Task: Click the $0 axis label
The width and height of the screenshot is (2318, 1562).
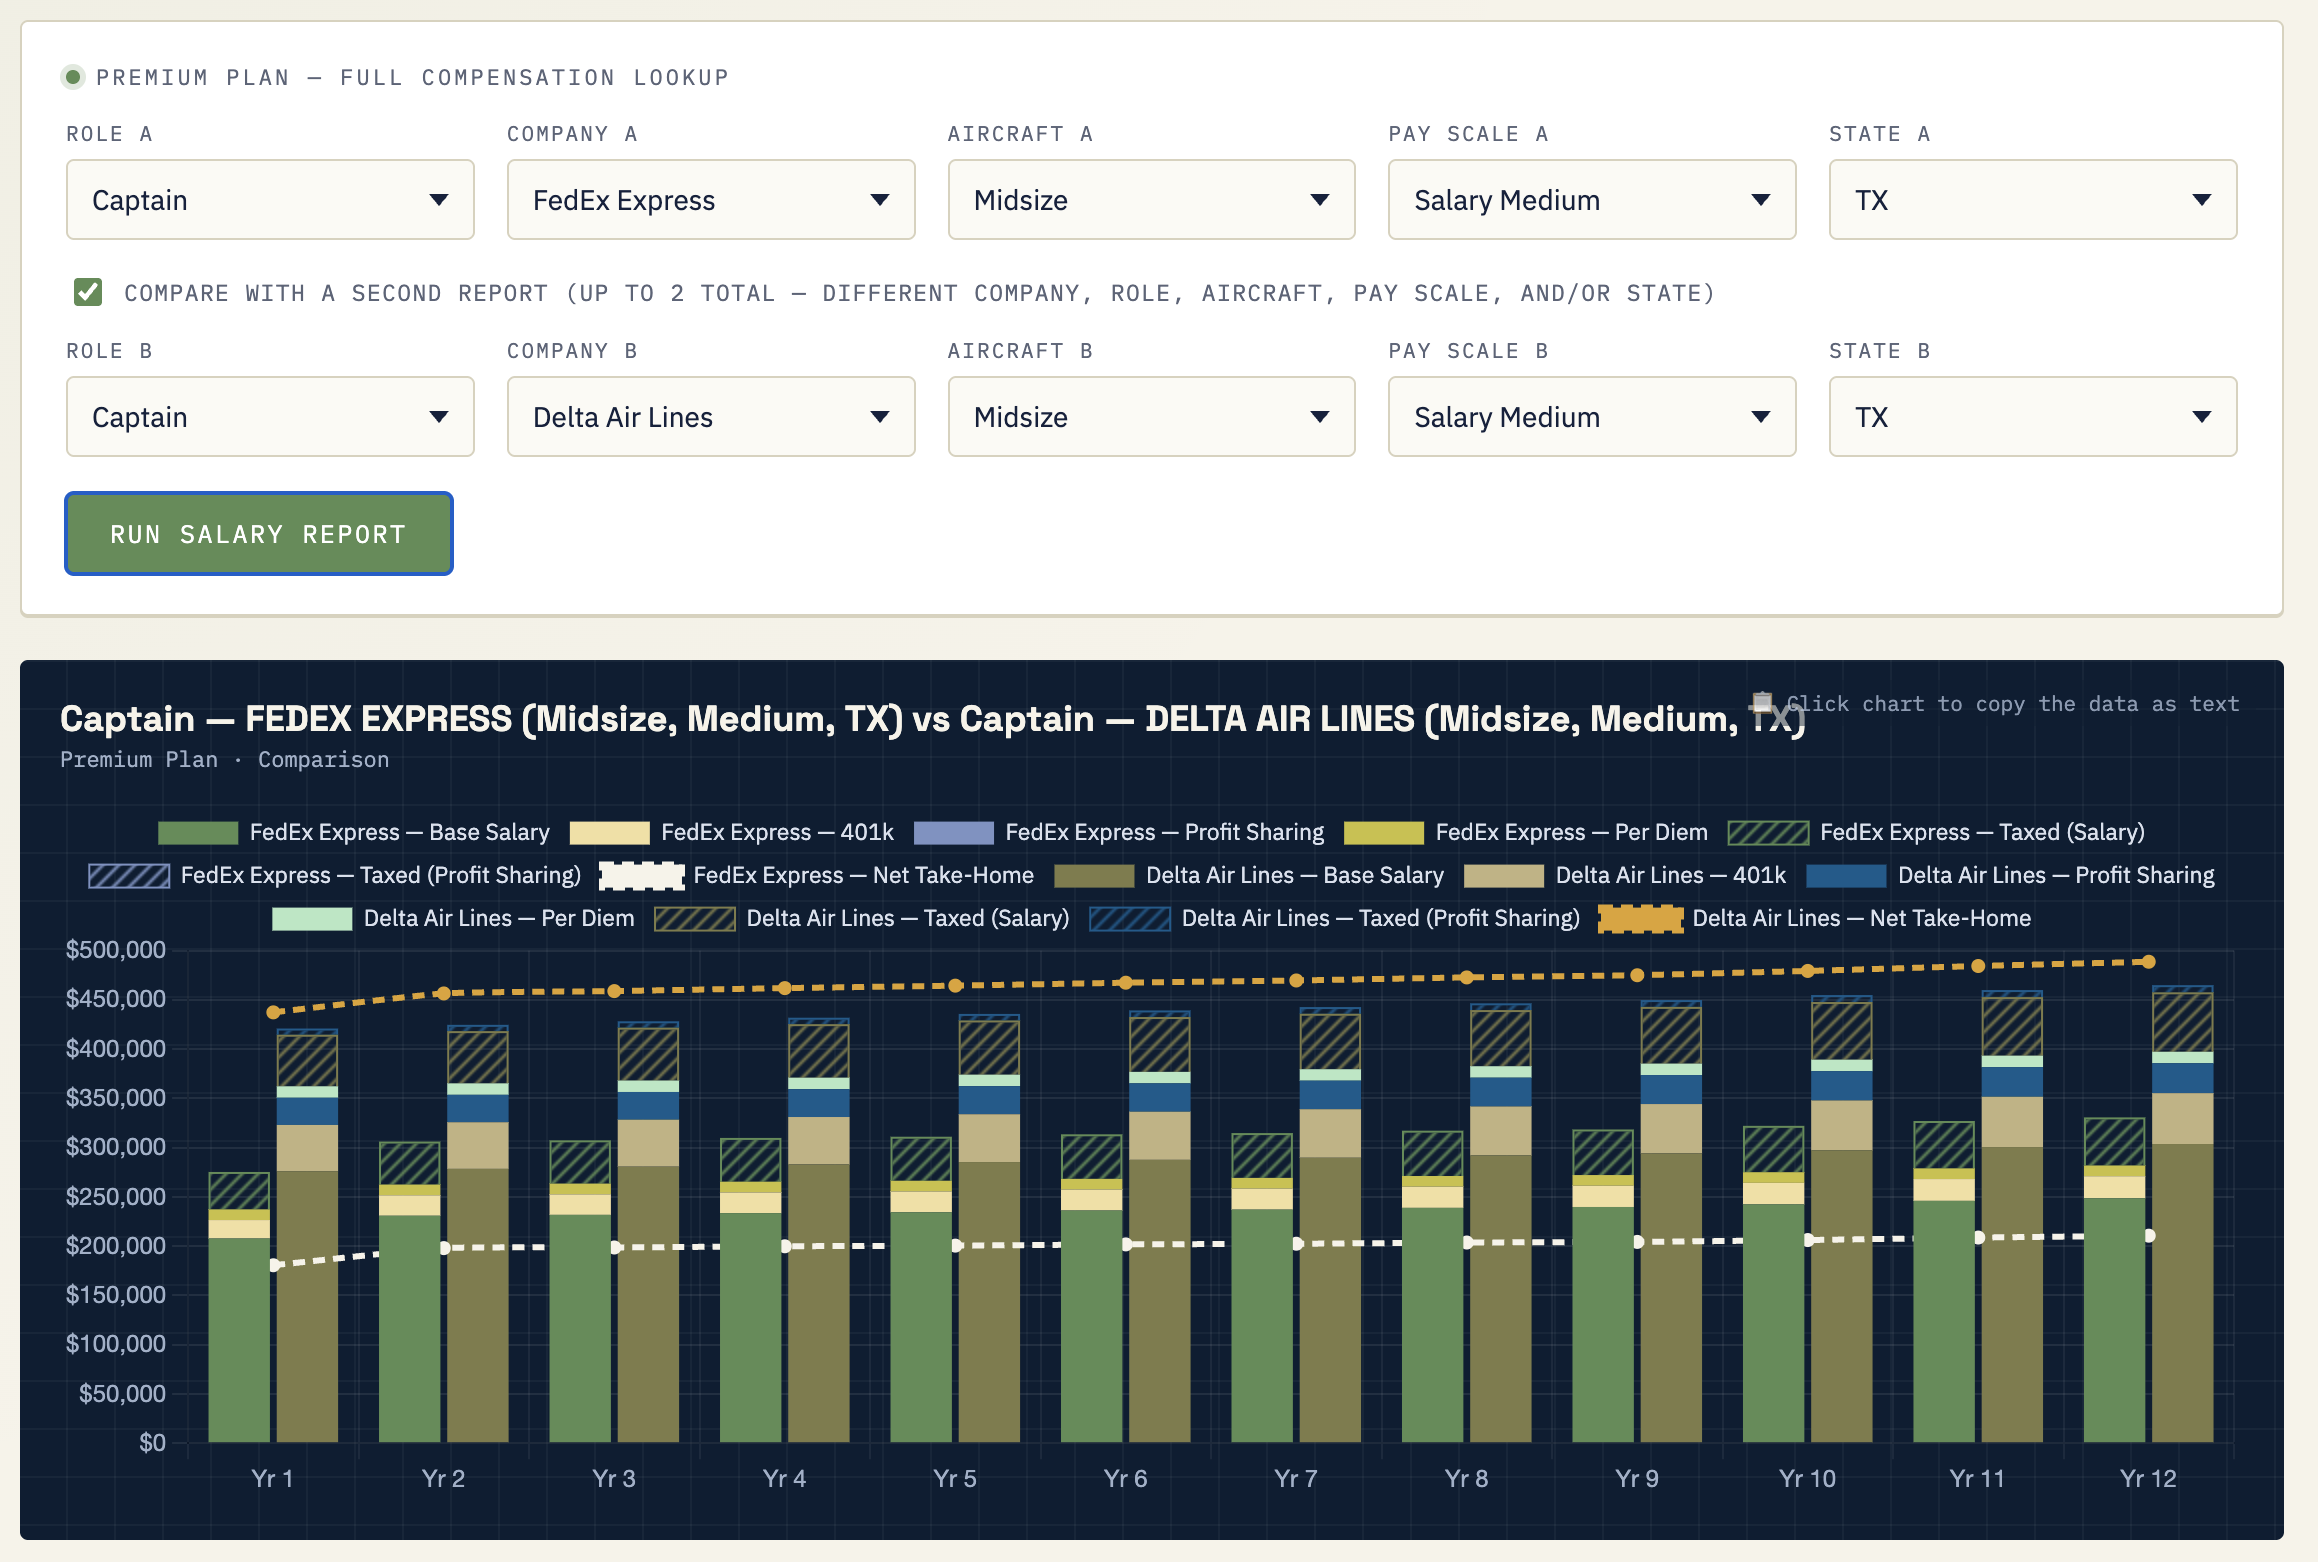Action: coord(152,1443)
